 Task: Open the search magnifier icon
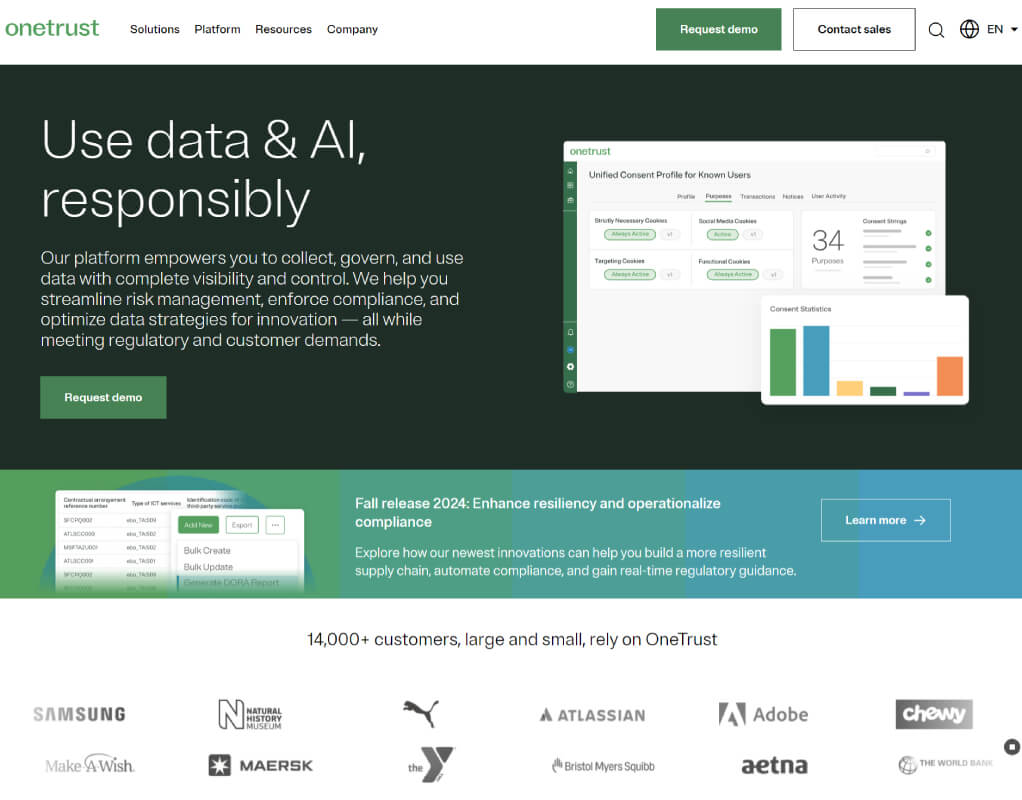[x=936, y=30]
